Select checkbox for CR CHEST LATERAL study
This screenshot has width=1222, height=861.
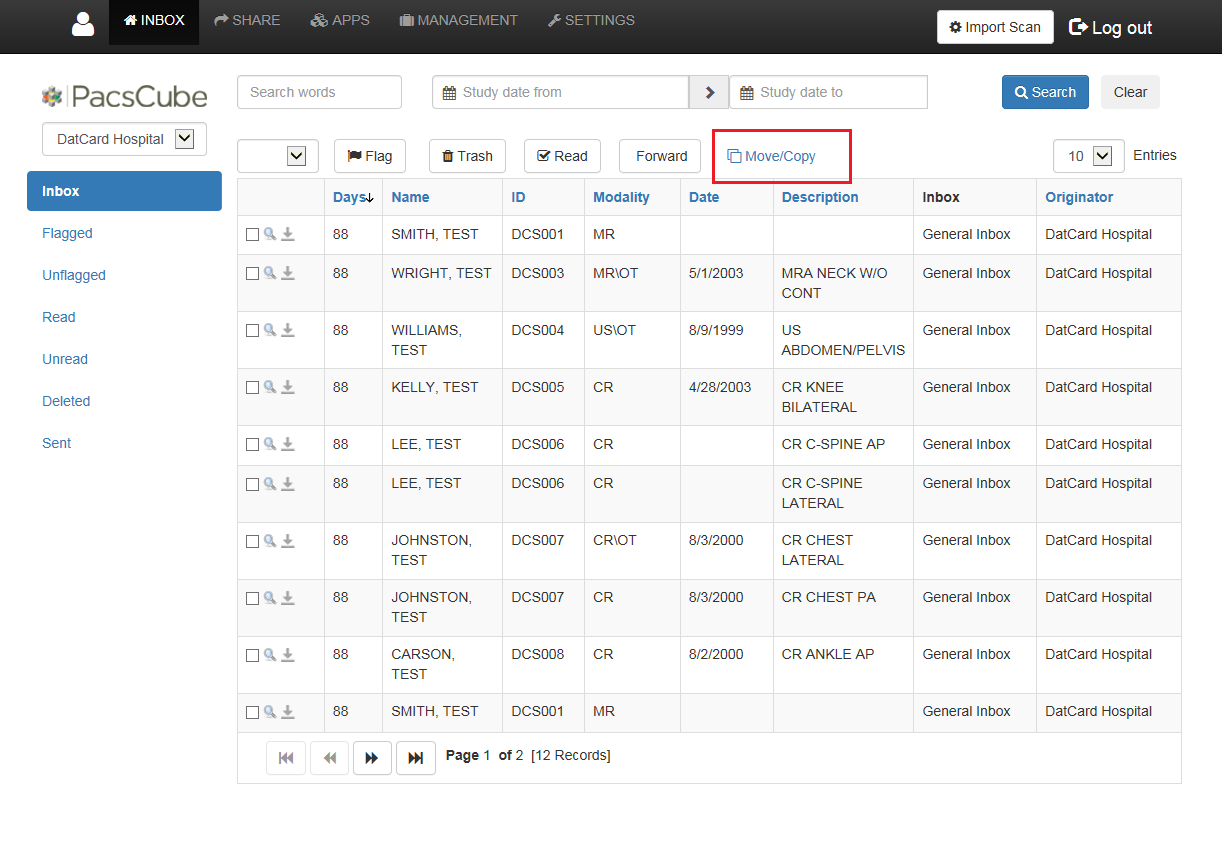252,541
